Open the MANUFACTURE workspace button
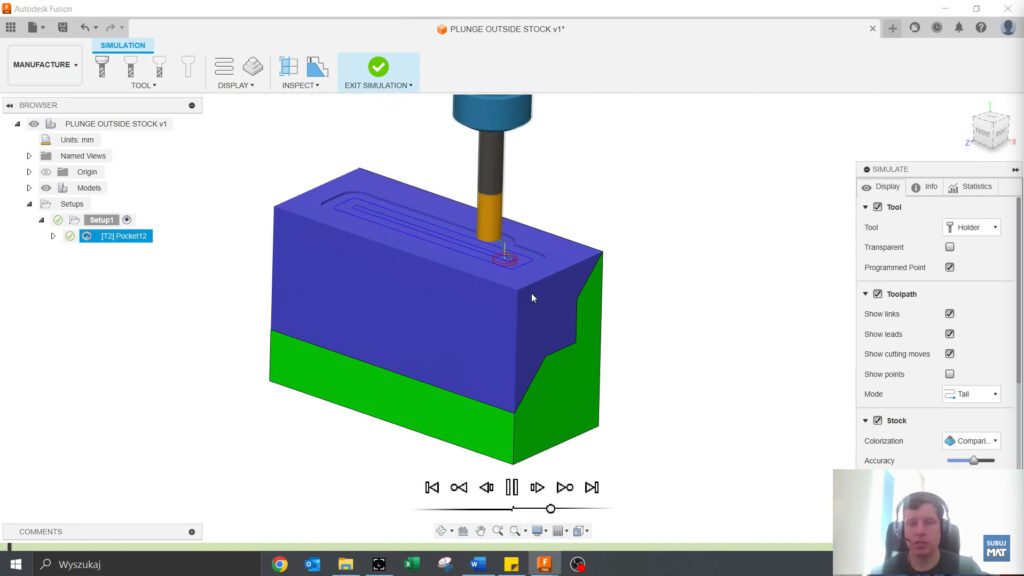The height and width of the screenshot is (576, 1024). pos(45,65)
